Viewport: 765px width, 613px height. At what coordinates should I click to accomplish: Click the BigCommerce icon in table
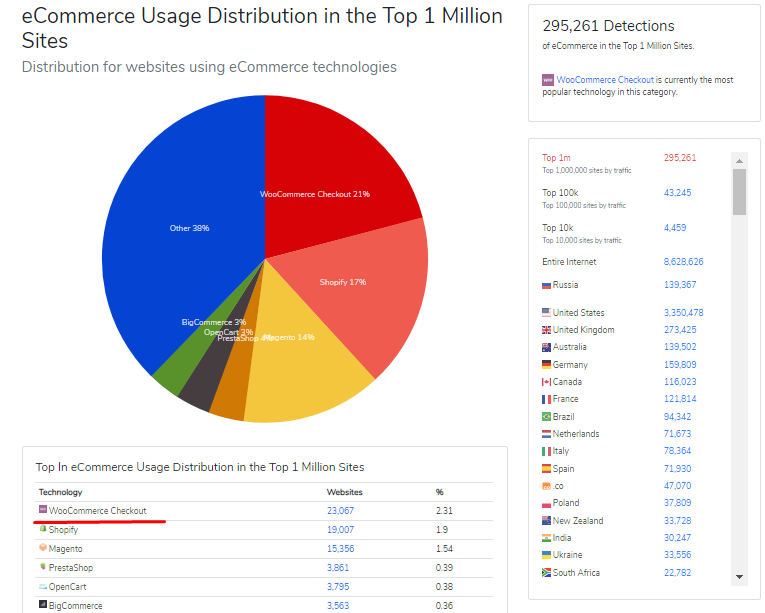[43, 604]
